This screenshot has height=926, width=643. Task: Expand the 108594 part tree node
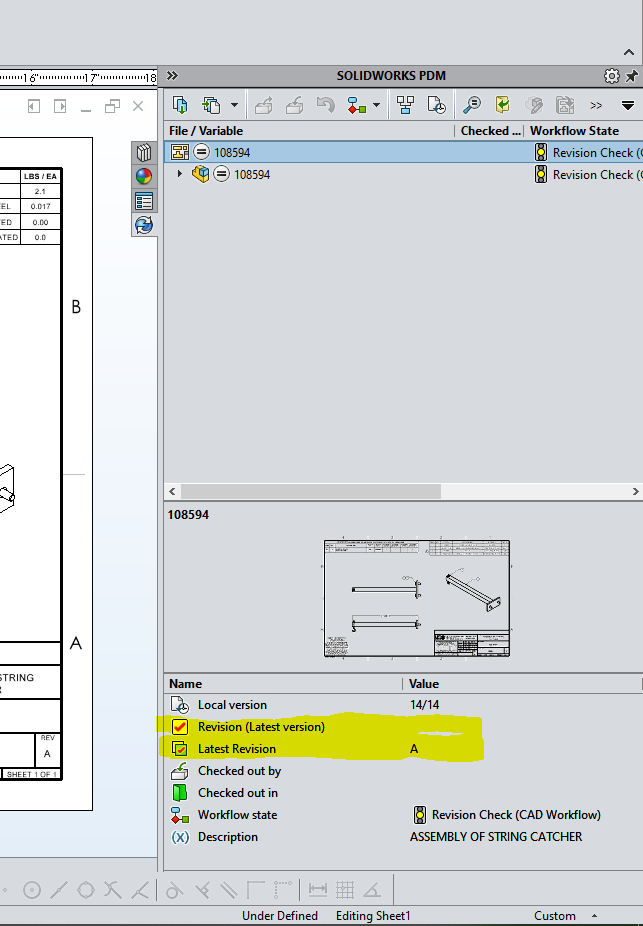pyautogui.click(x=180, y=174)
